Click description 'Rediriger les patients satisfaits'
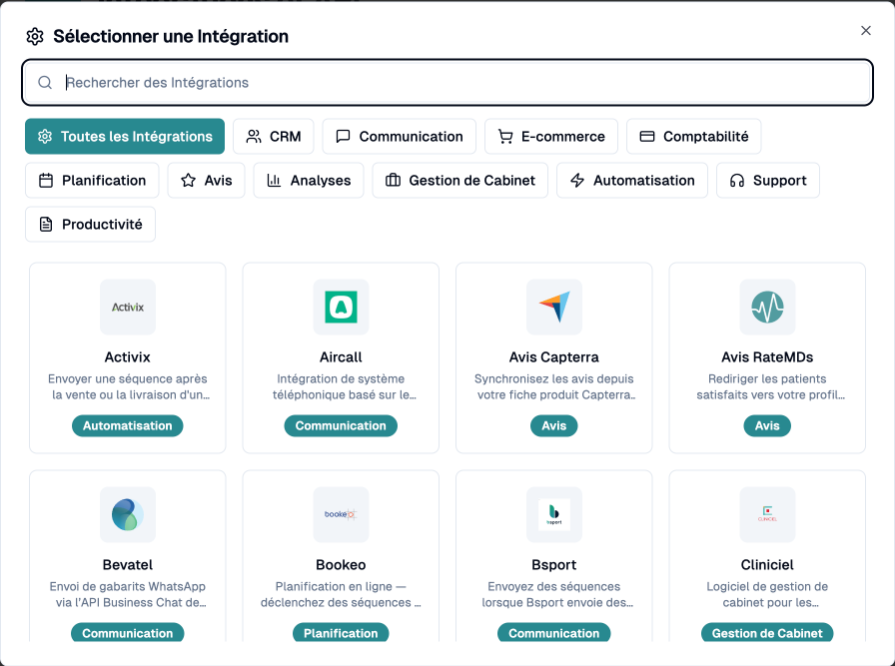Viewport: 895px width, 666px height. pos(769,387)
